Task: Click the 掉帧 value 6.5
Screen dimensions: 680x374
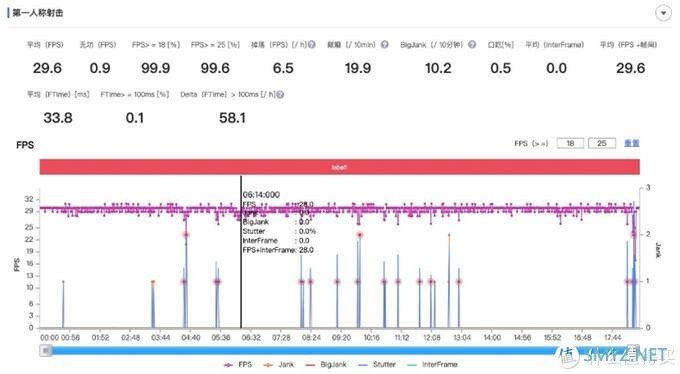Action: click(283, 68)
